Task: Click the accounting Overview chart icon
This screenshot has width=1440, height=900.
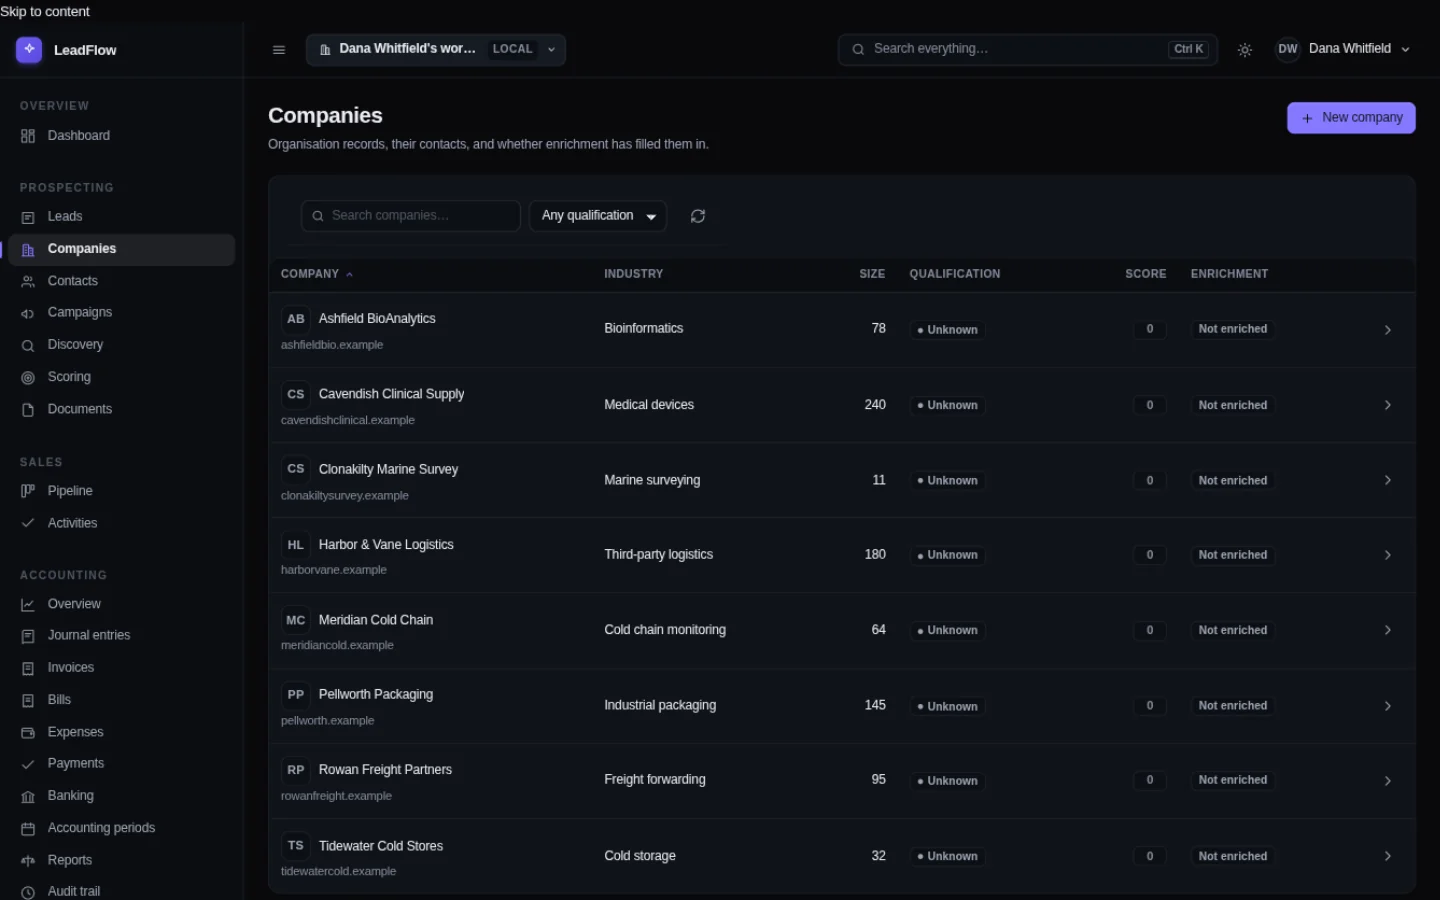Action: (28, 605)
